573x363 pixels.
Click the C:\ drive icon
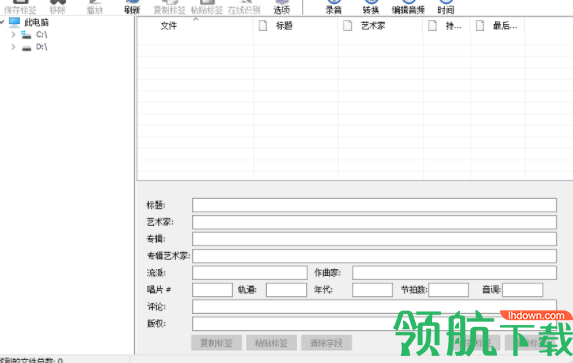coord(26,35)
